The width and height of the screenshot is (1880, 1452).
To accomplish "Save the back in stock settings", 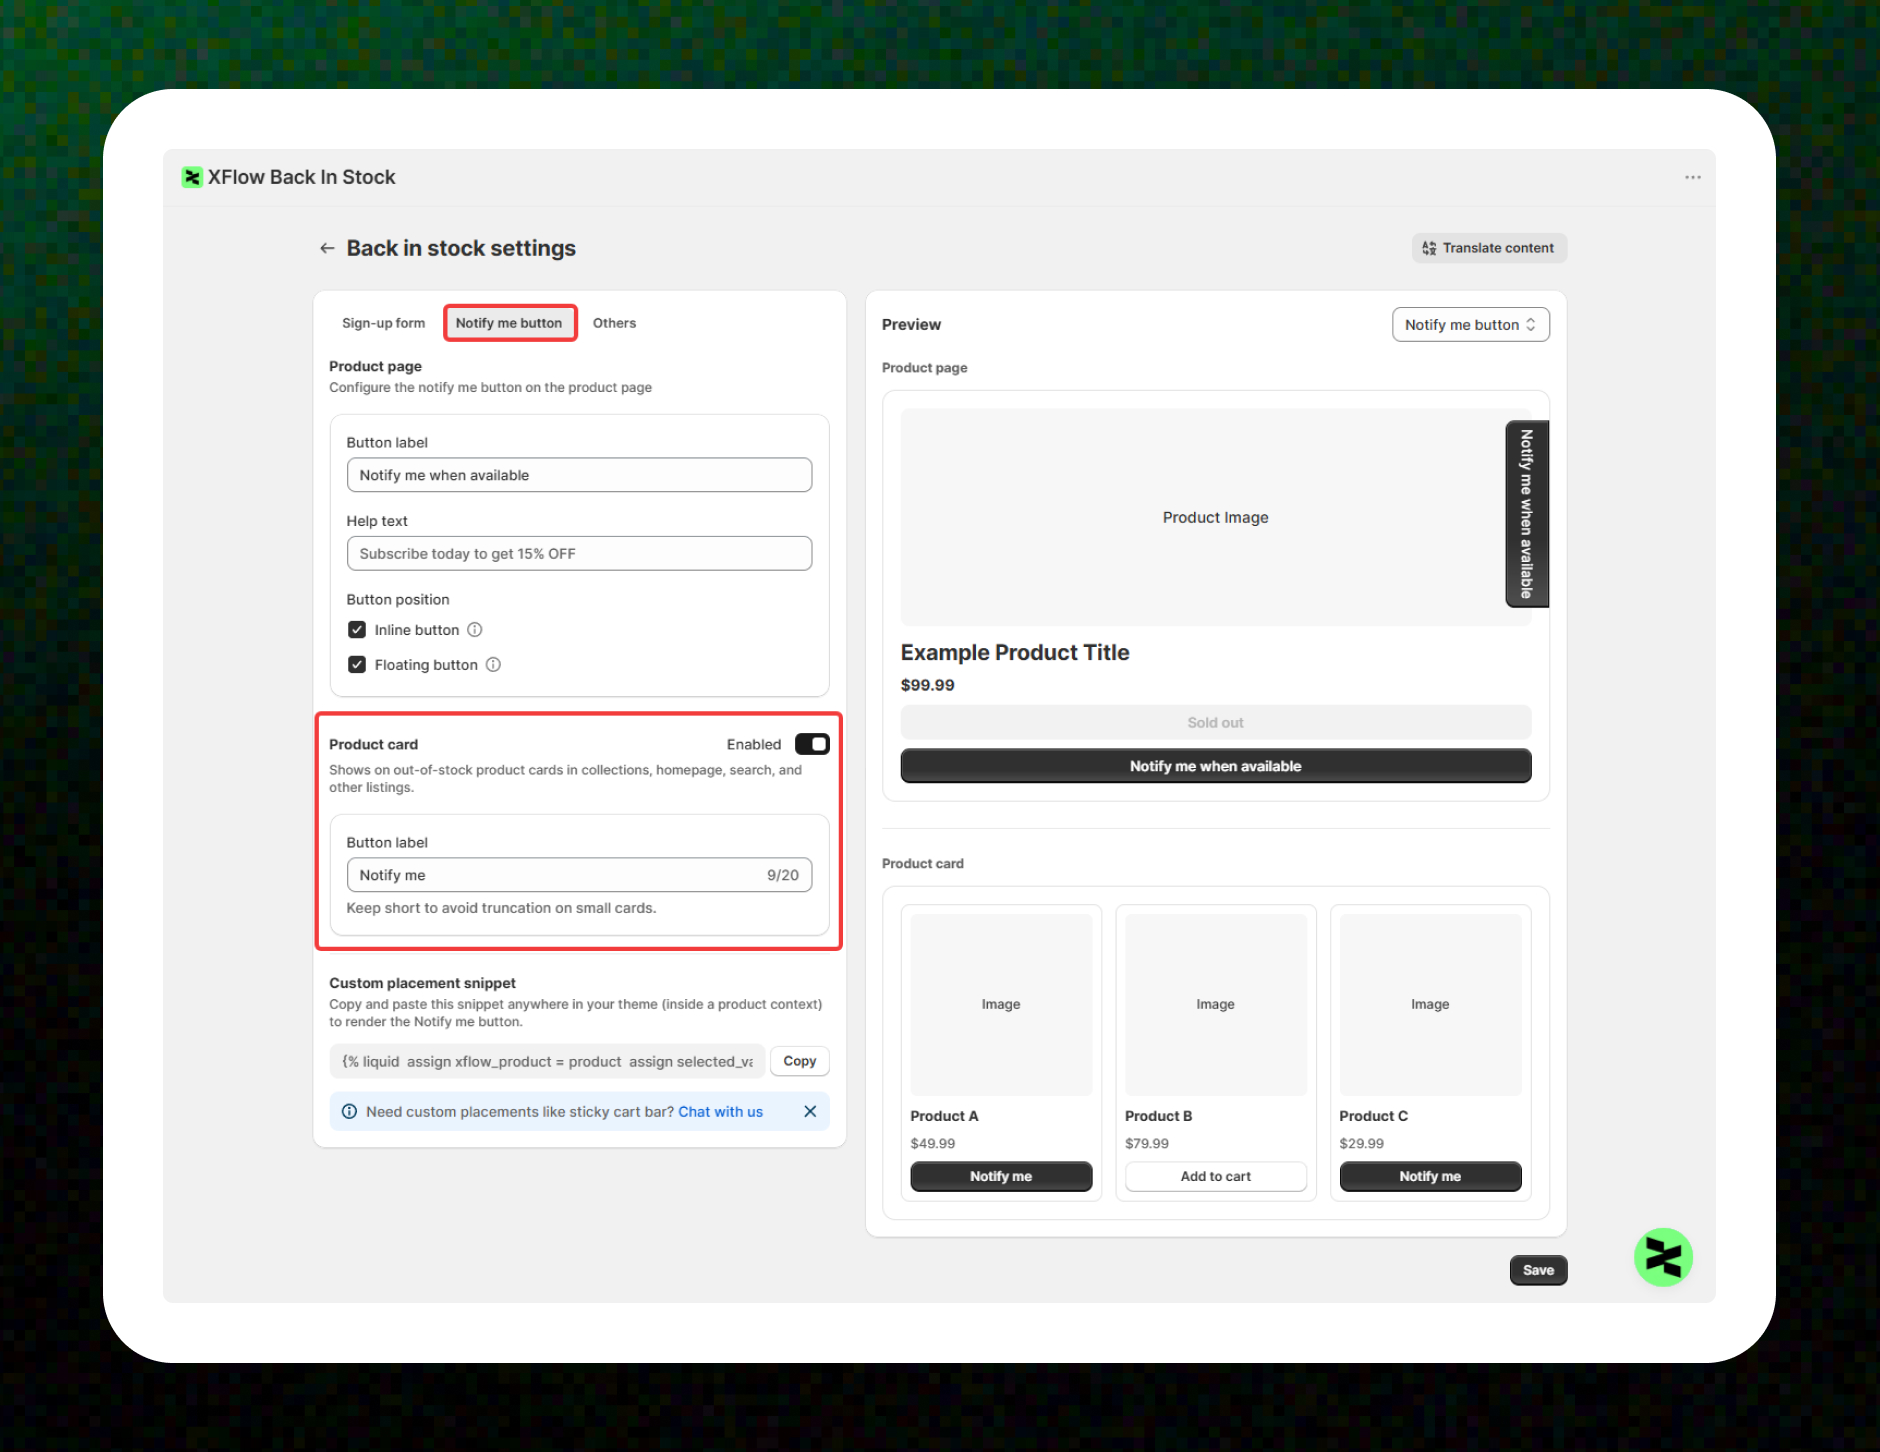I will click(1538, 1270).
